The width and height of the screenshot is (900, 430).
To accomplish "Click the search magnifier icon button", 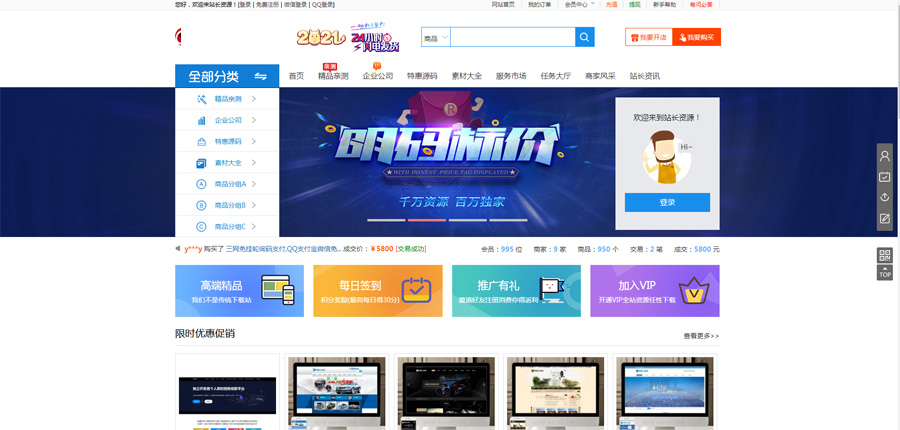I will 585,38.
